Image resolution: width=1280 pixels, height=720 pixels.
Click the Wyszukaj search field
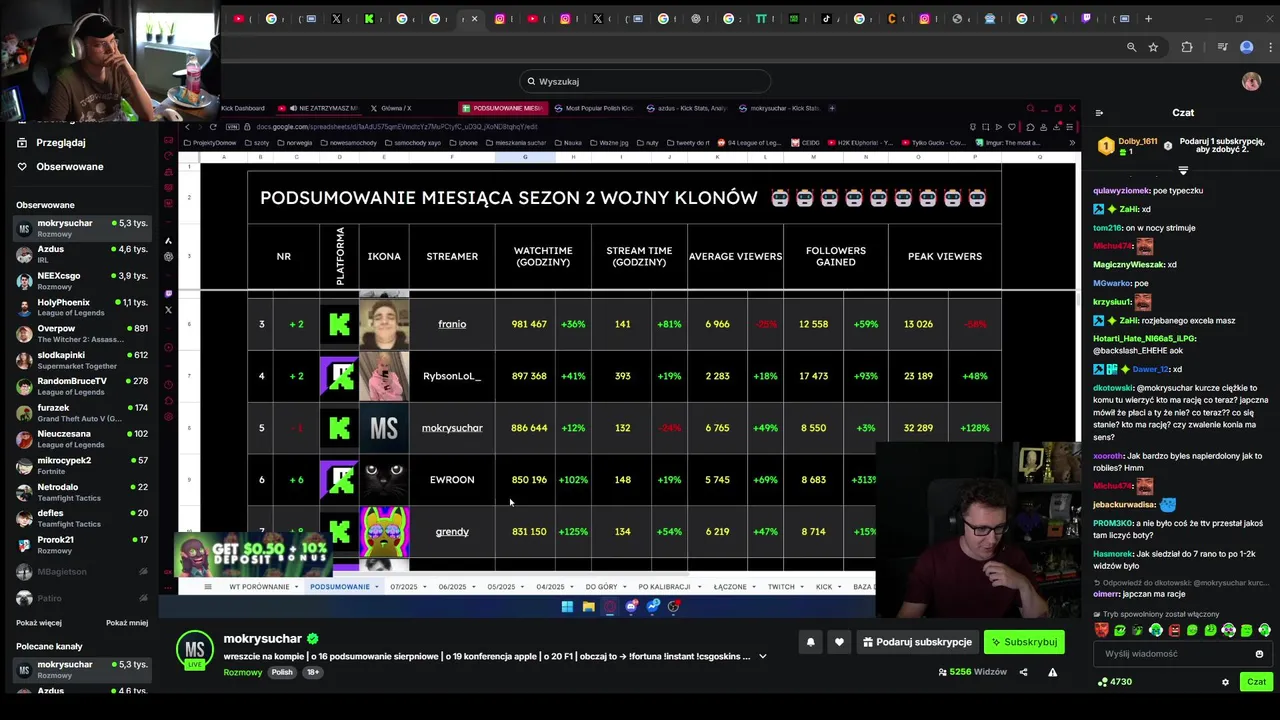point(645,81)
